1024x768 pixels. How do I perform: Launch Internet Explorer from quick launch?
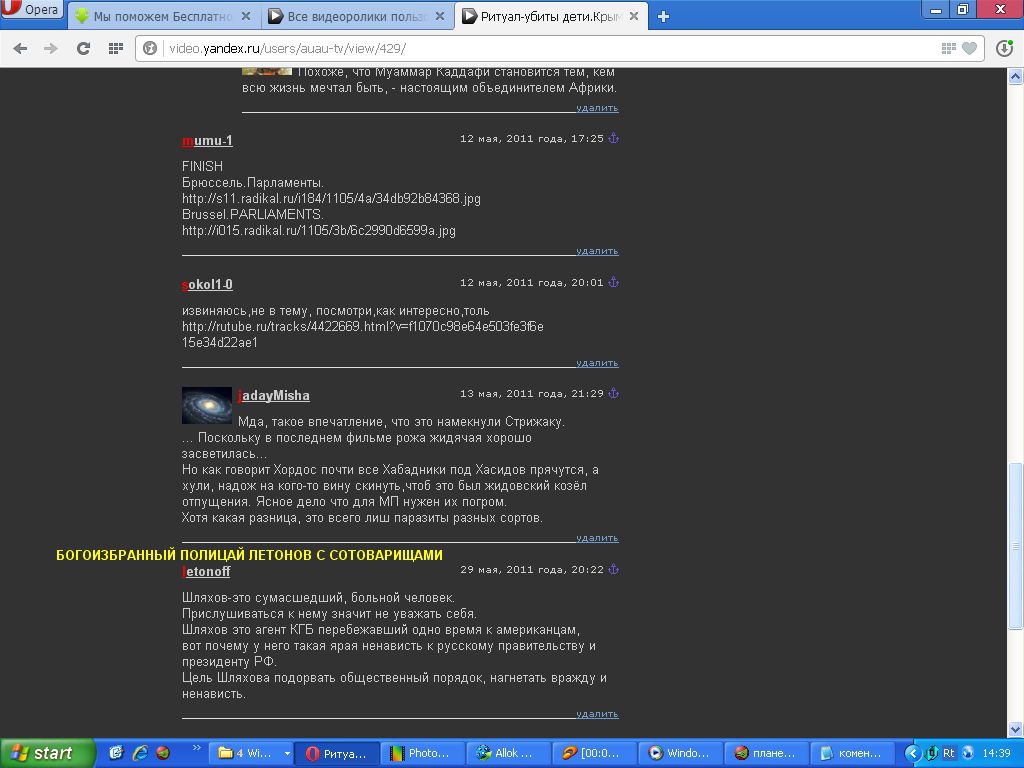point(140,753)
